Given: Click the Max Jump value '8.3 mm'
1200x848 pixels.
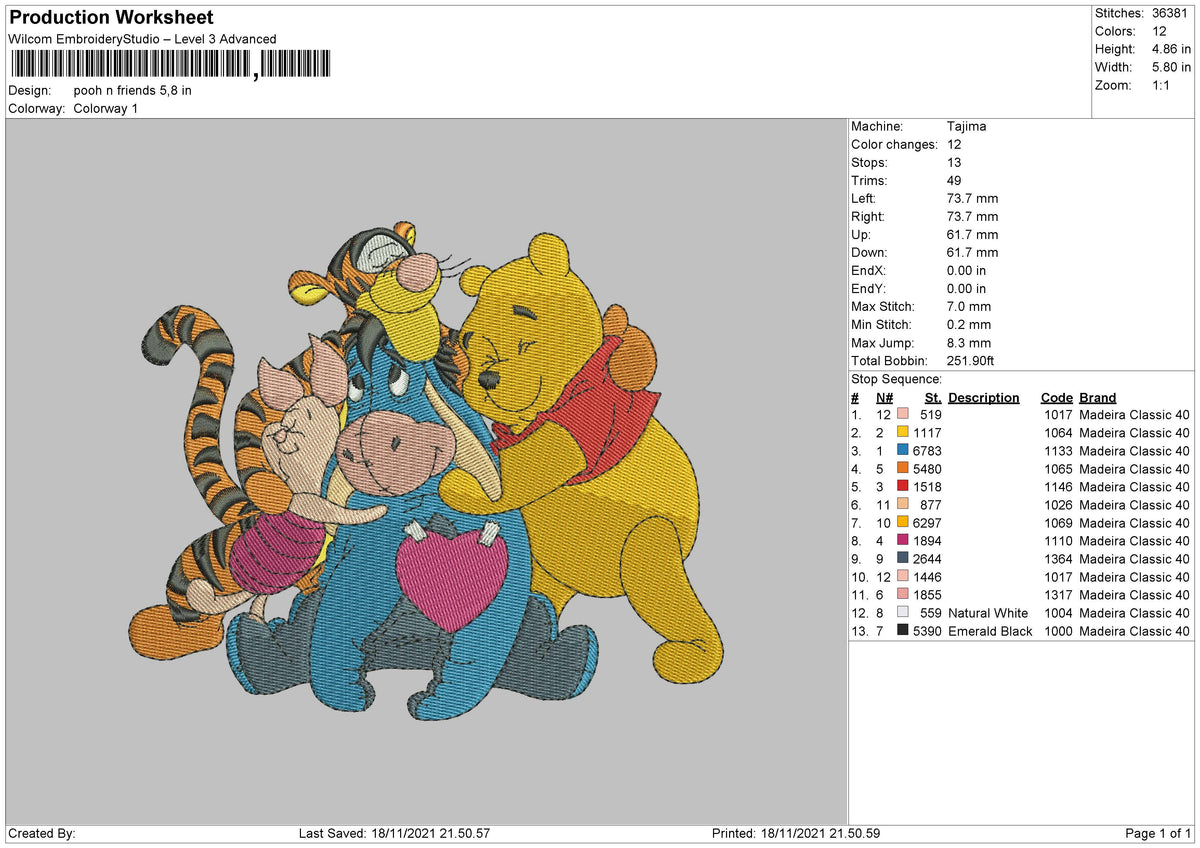Looking at the screenshot, I should 968,343.
